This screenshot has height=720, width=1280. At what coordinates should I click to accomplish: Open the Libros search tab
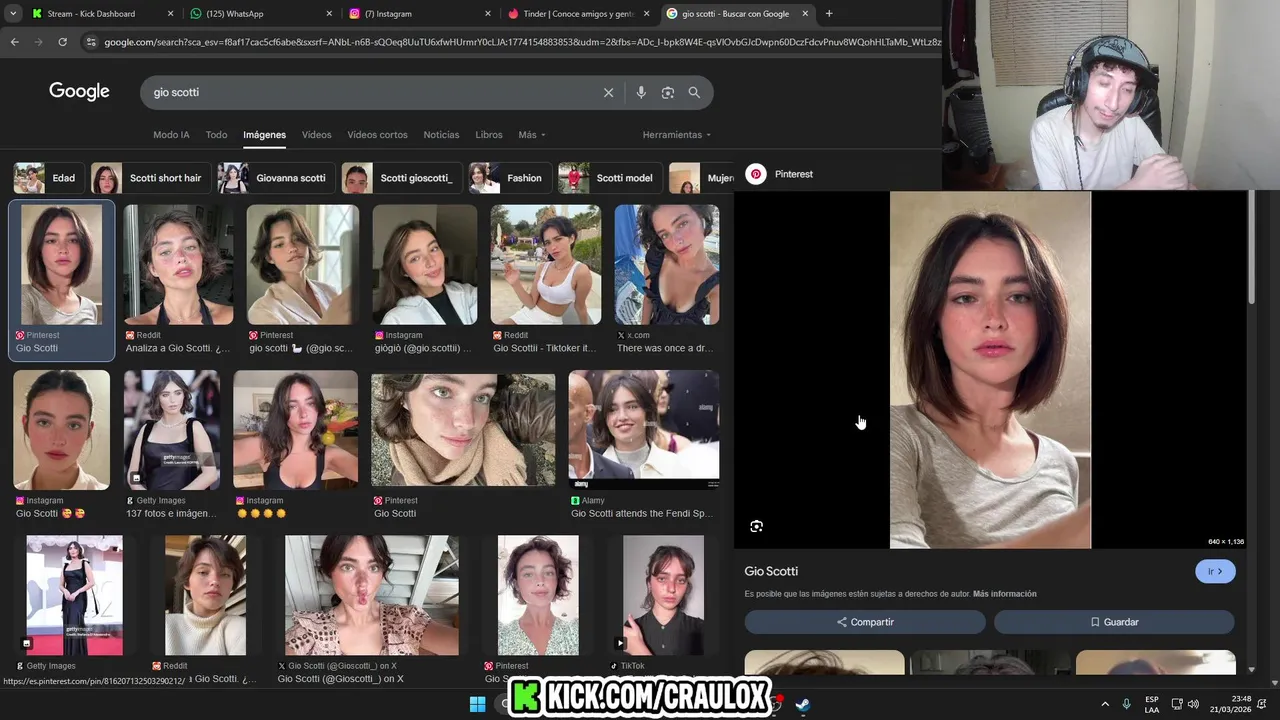point(489,135)
